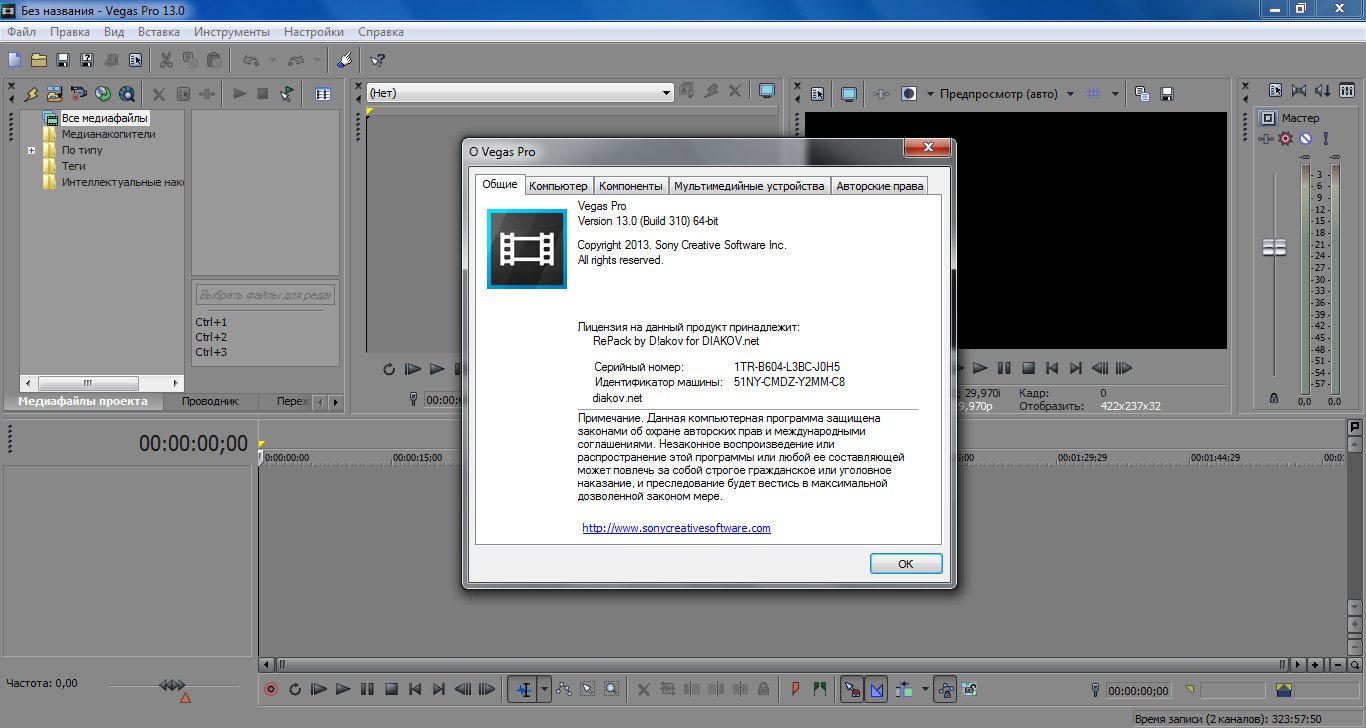Toggle the Auto Ripple button

(905, 689)
